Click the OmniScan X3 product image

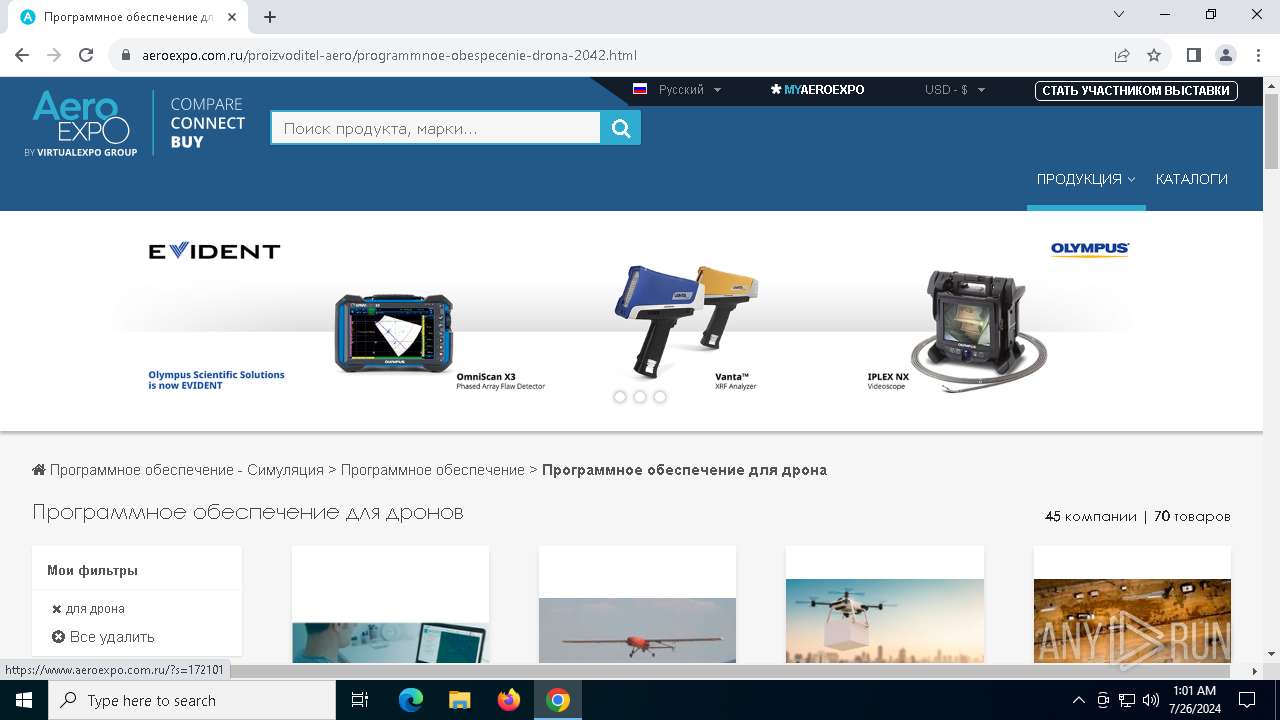click(x=394, y=334)
